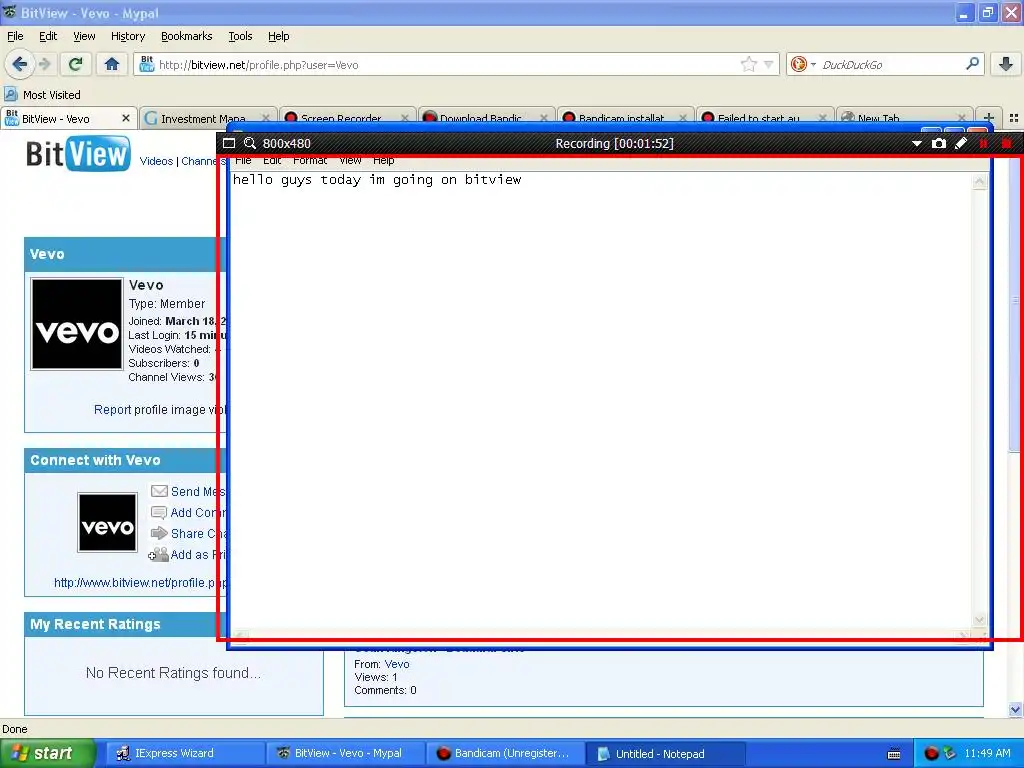Click the large Vevo profile picture

(77, 325)
